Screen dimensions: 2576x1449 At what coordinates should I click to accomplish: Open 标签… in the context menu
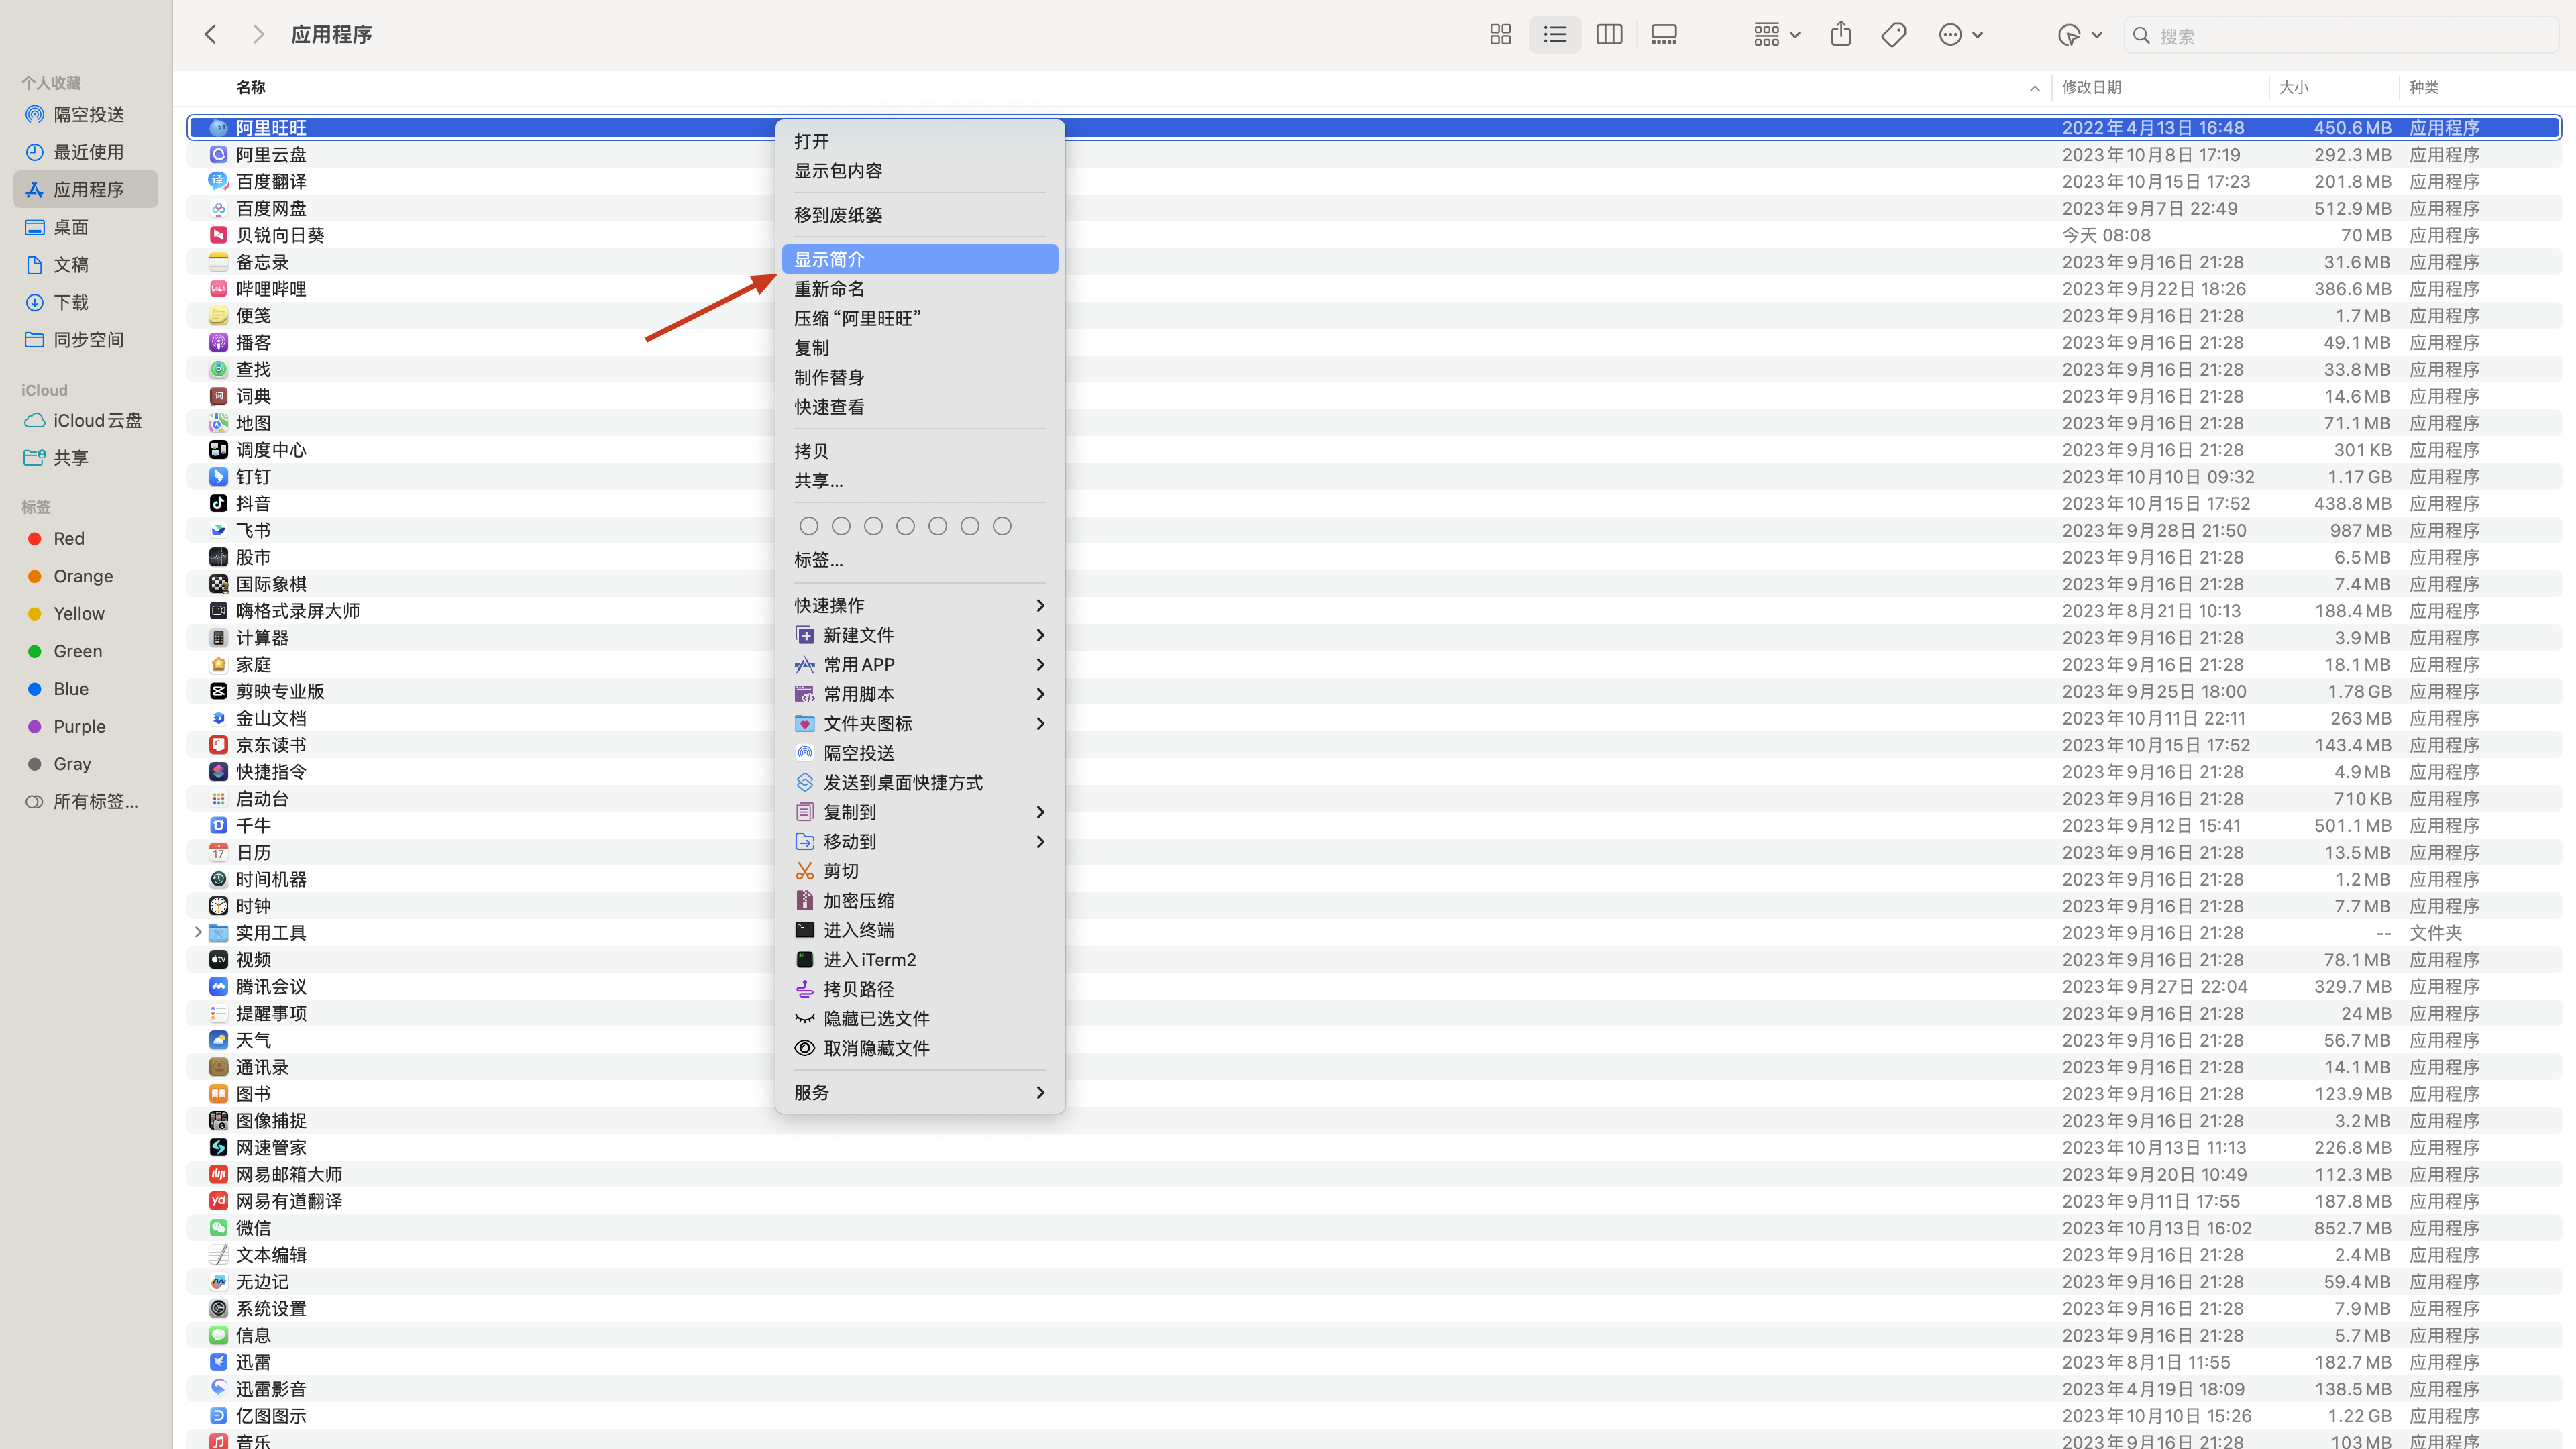(x=920, y=560)
